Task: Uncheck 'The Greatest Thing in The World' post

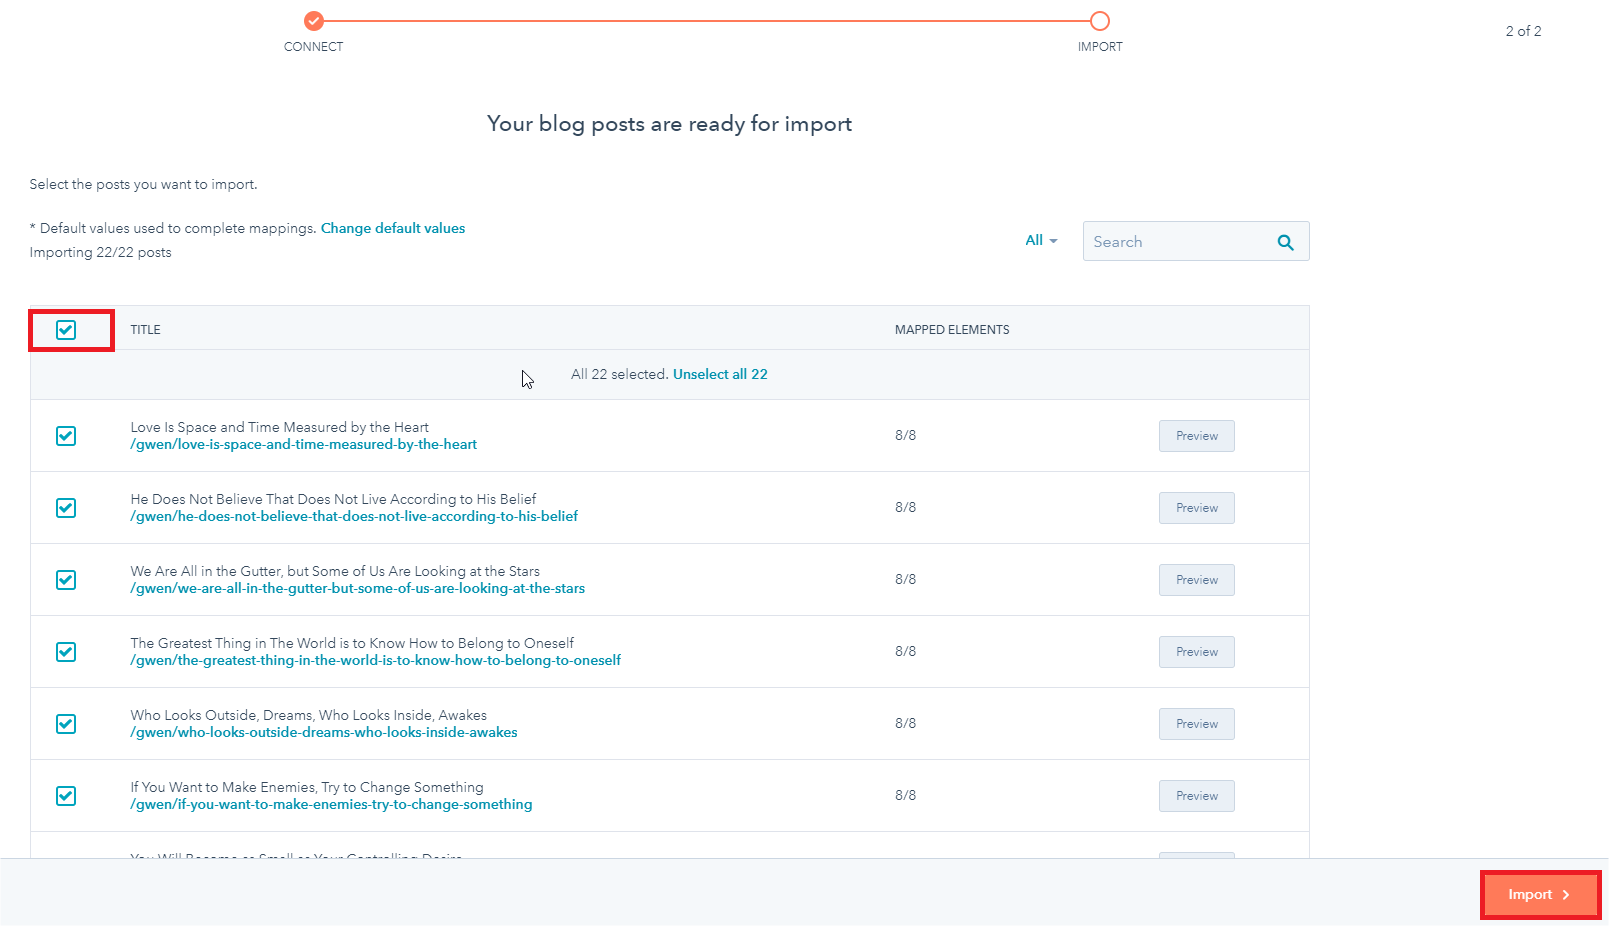Action: [66, 652]
